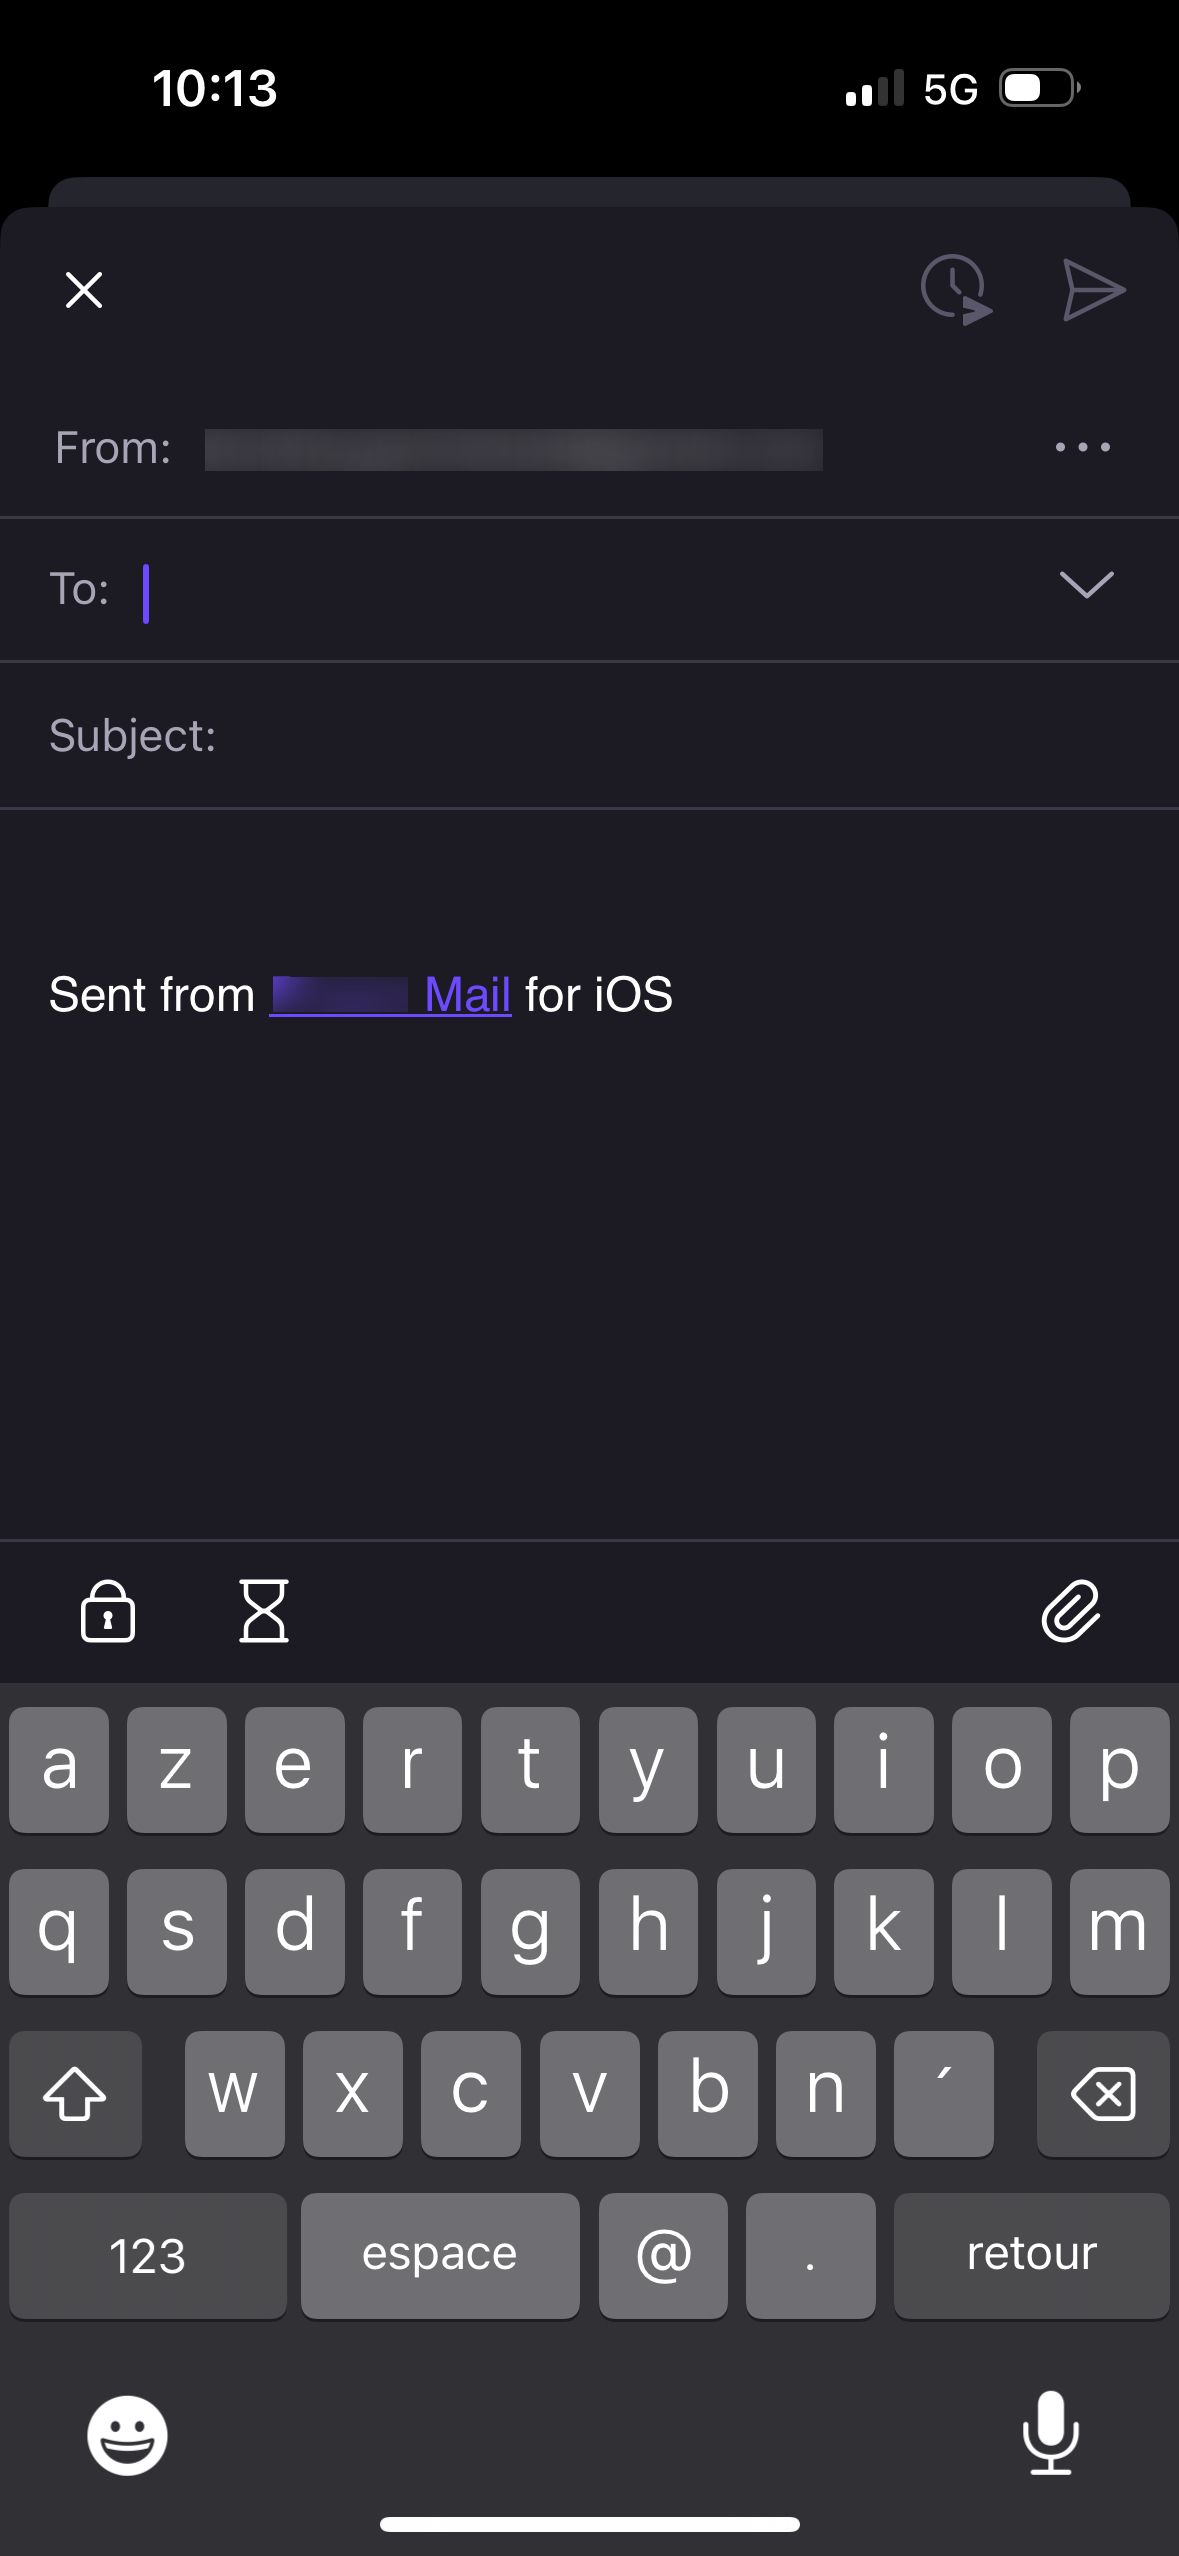This screenshot has width=1179, height=2556.
Task: Open the emoji keyboard
Action: click(127, 2435)
